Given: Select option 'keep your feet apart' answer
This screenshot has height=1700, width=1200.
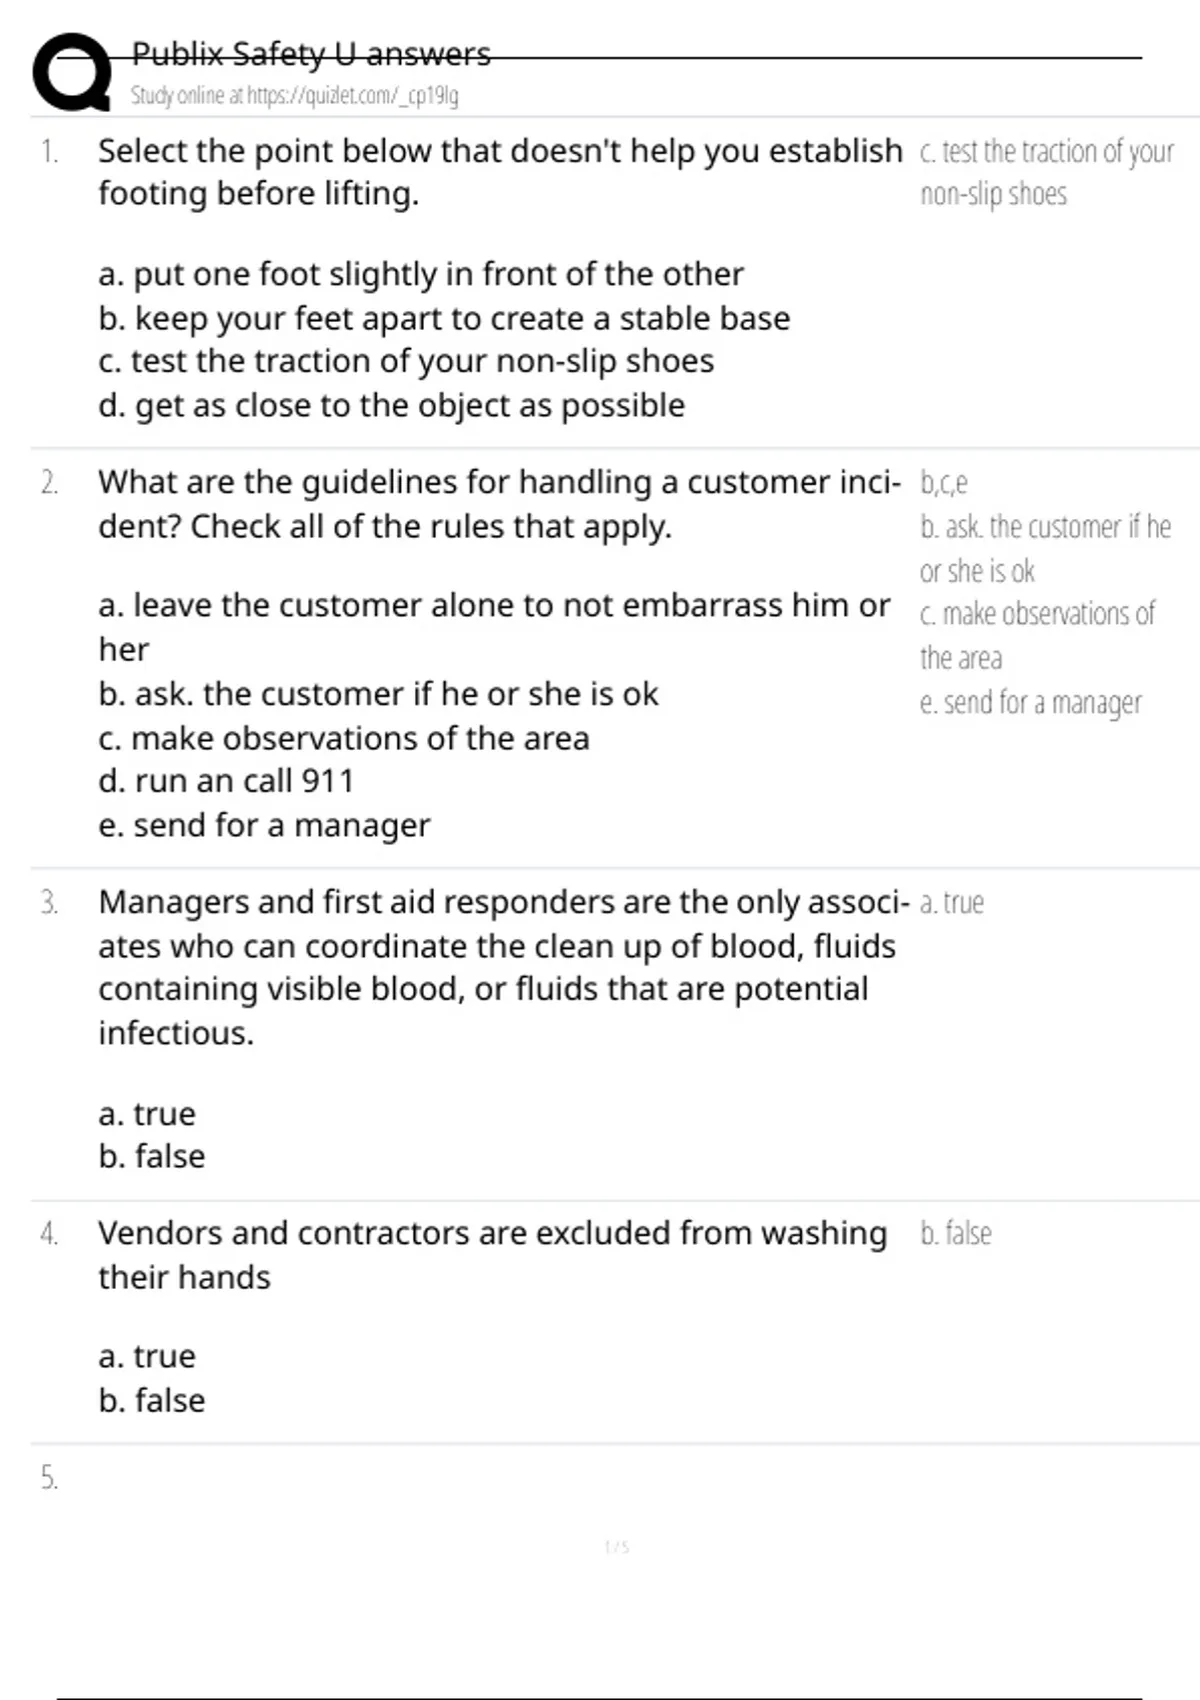Looking at the screenshot, I should point(444,318).
